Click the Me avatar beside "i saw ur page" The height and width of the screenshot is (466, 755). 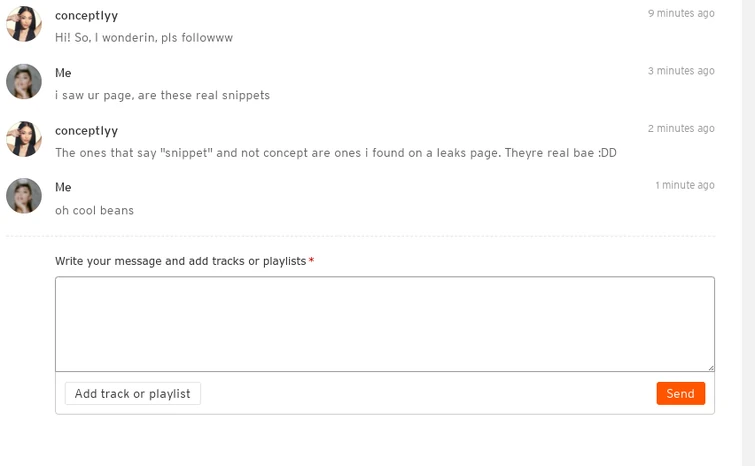(24, 82)
